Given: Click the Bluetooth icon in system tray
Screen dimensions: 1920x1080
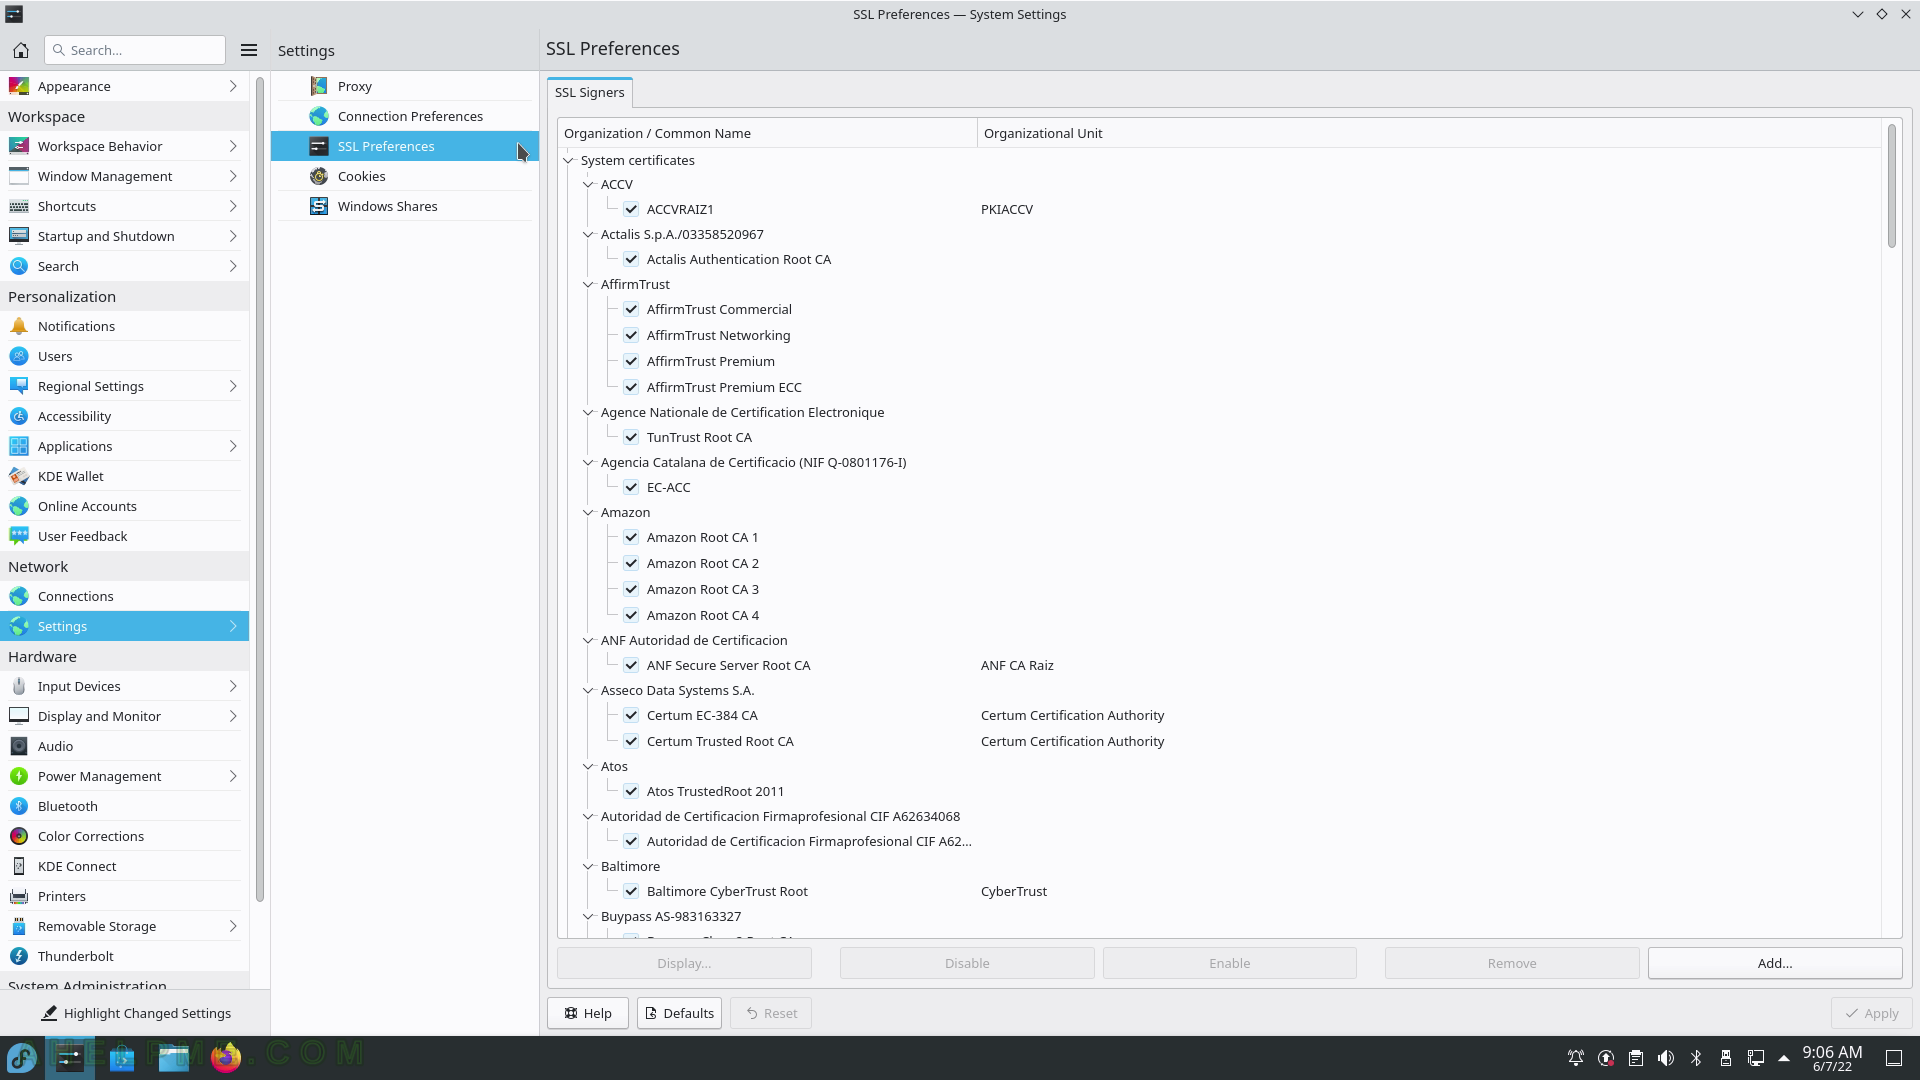Looking at the screenshot, I should pos(1696,1058).
